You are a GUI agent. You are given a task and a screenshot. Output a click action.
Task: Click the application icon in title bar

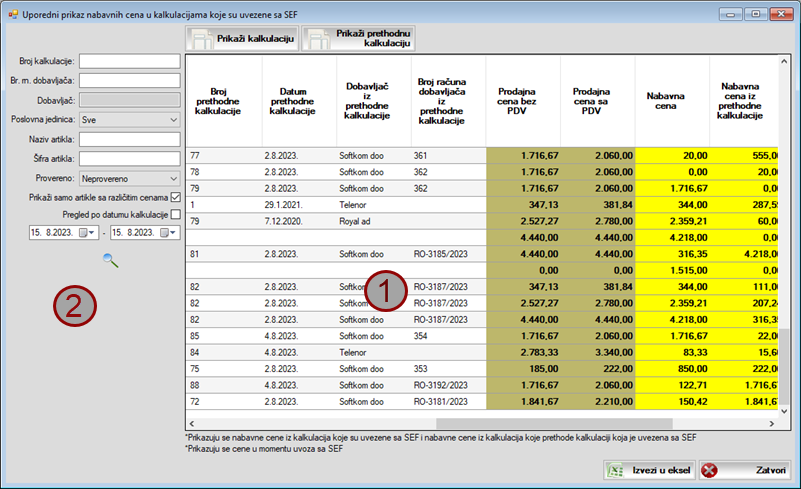click(x=13, y=14)
